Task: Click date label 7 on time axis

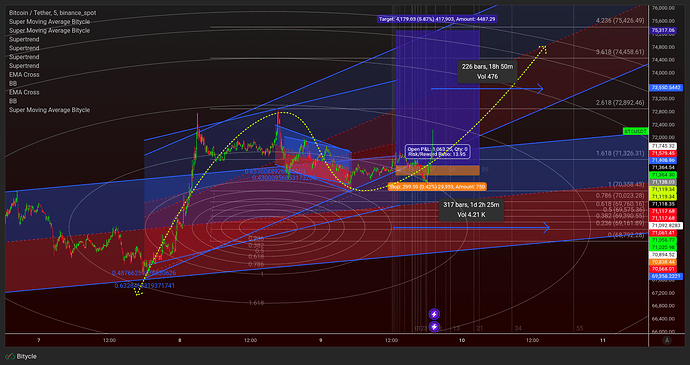Action: click(x=39, y=340)
